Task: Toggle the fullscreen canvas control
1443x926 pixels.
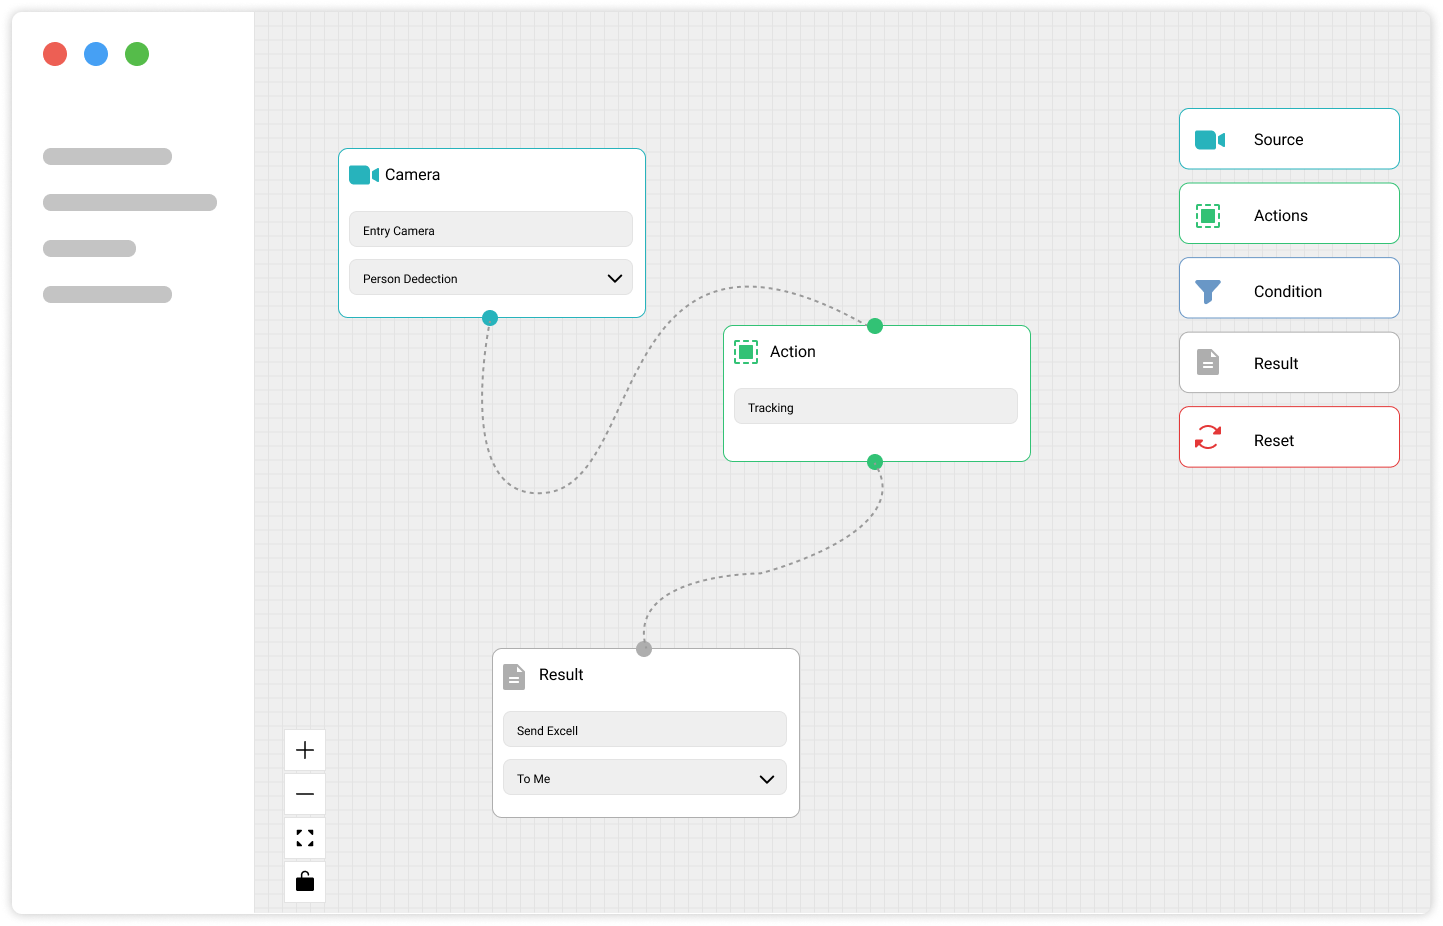Action: tap(305, 837)
